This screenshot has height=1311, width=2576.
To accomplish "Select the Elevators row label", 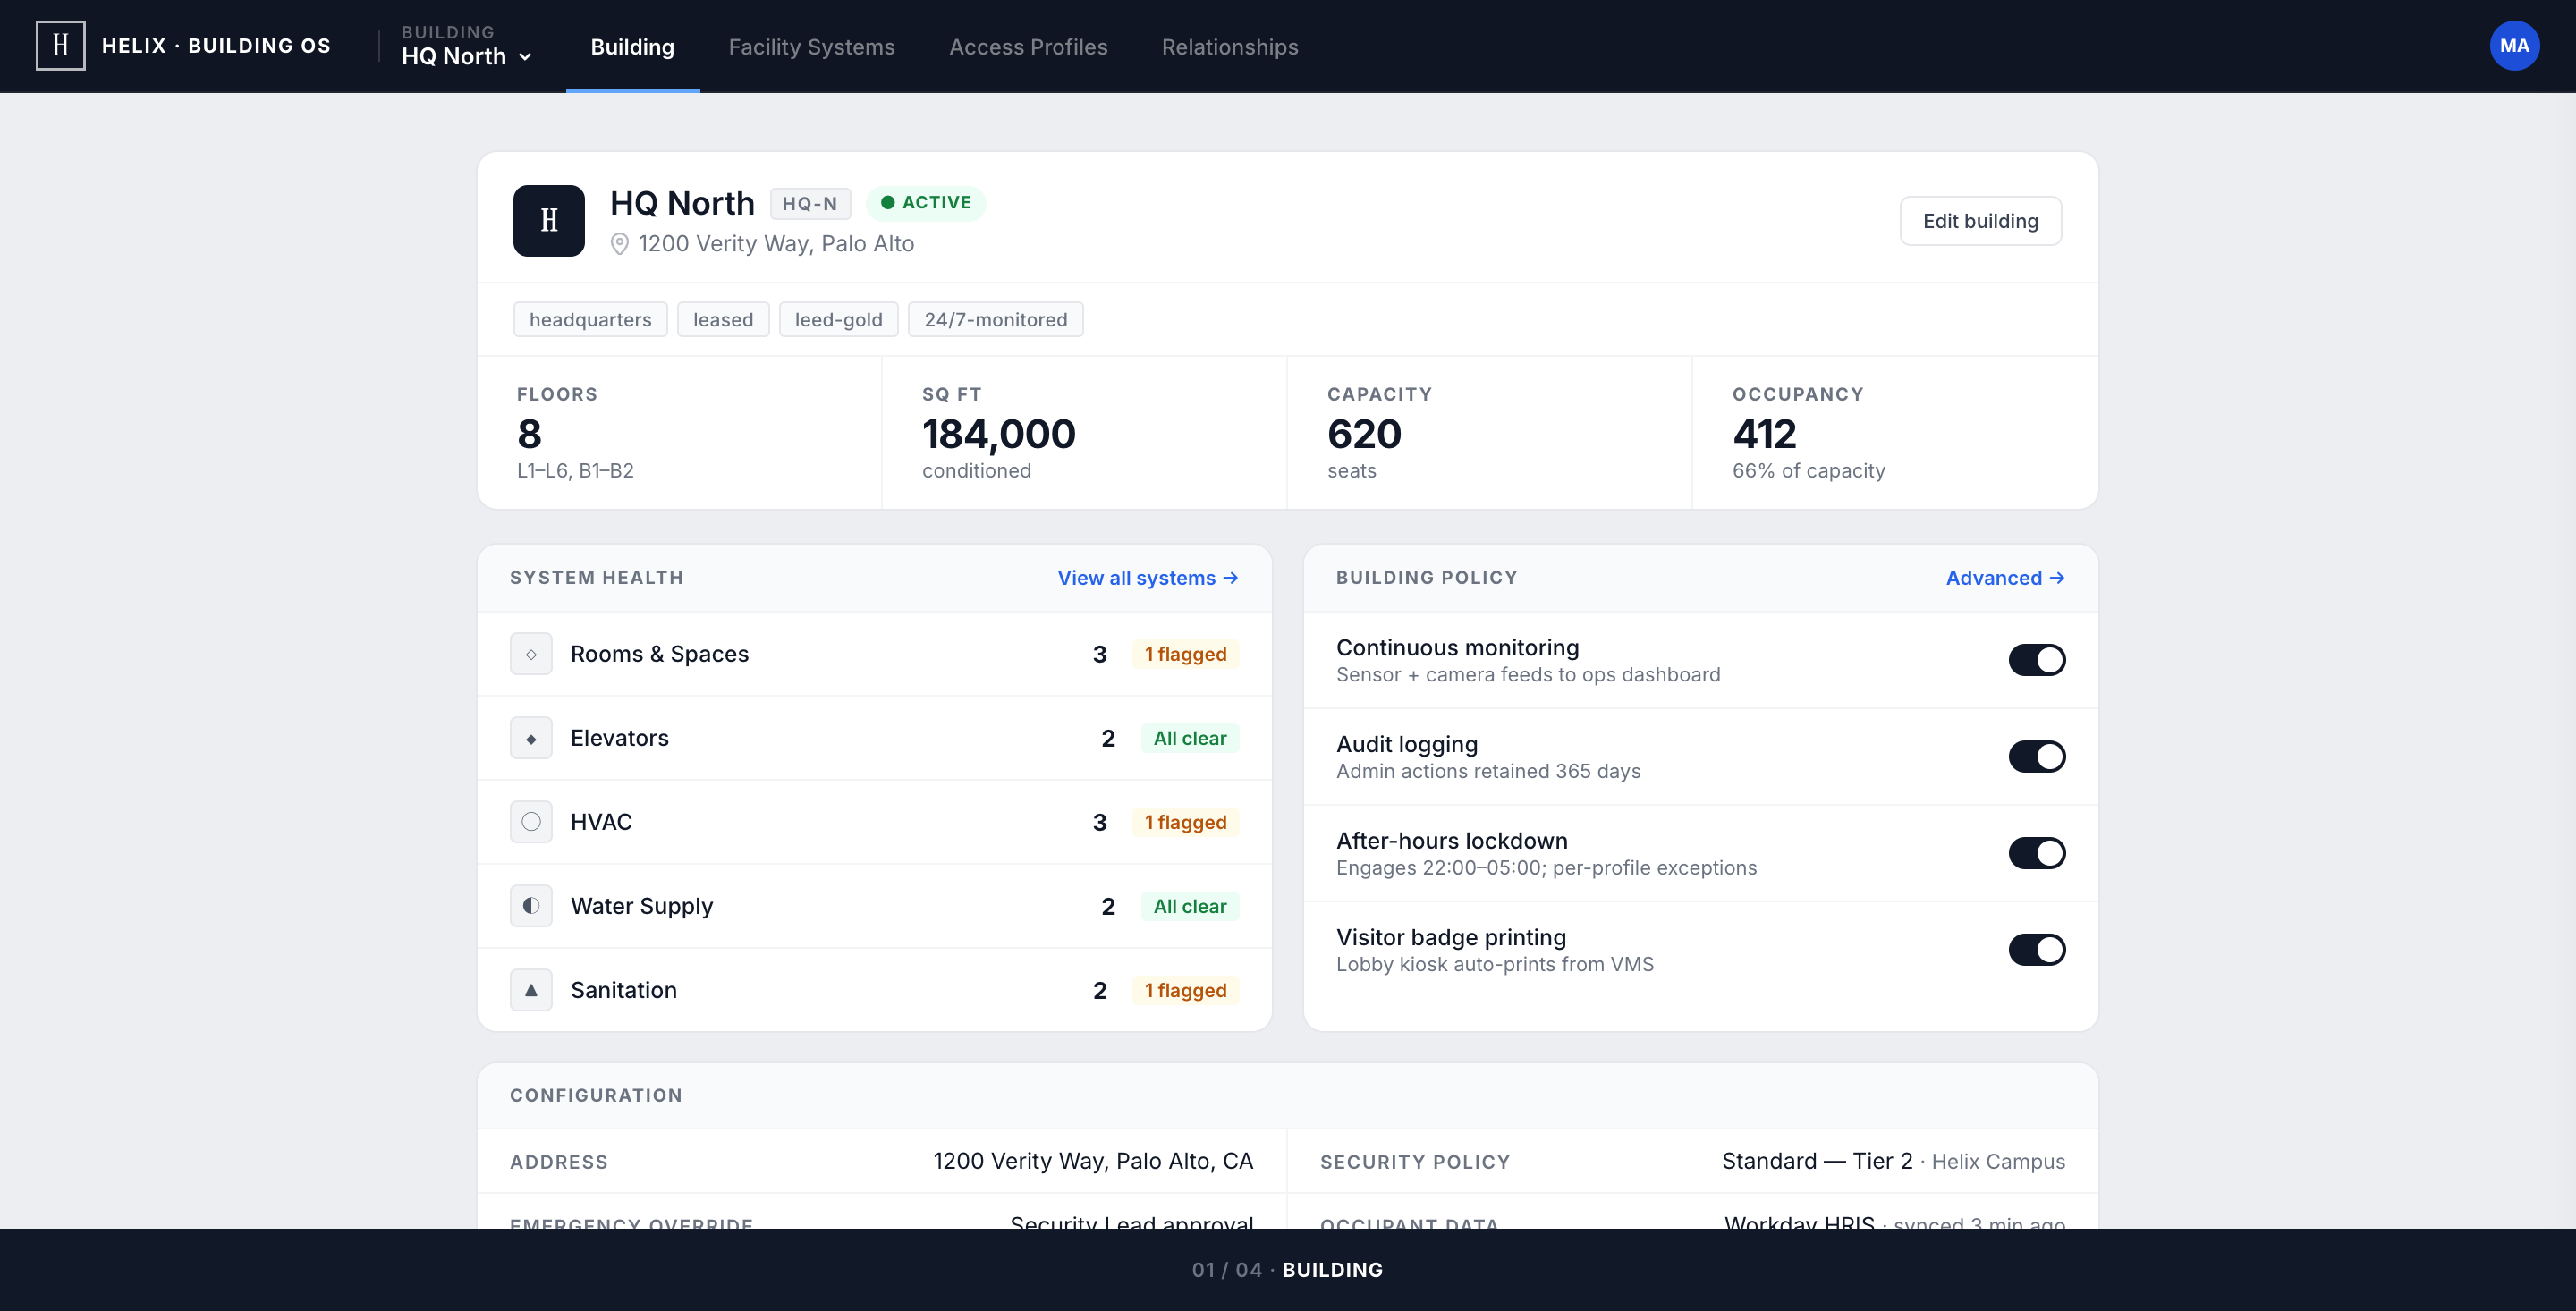I will click(x=619, y=738).
